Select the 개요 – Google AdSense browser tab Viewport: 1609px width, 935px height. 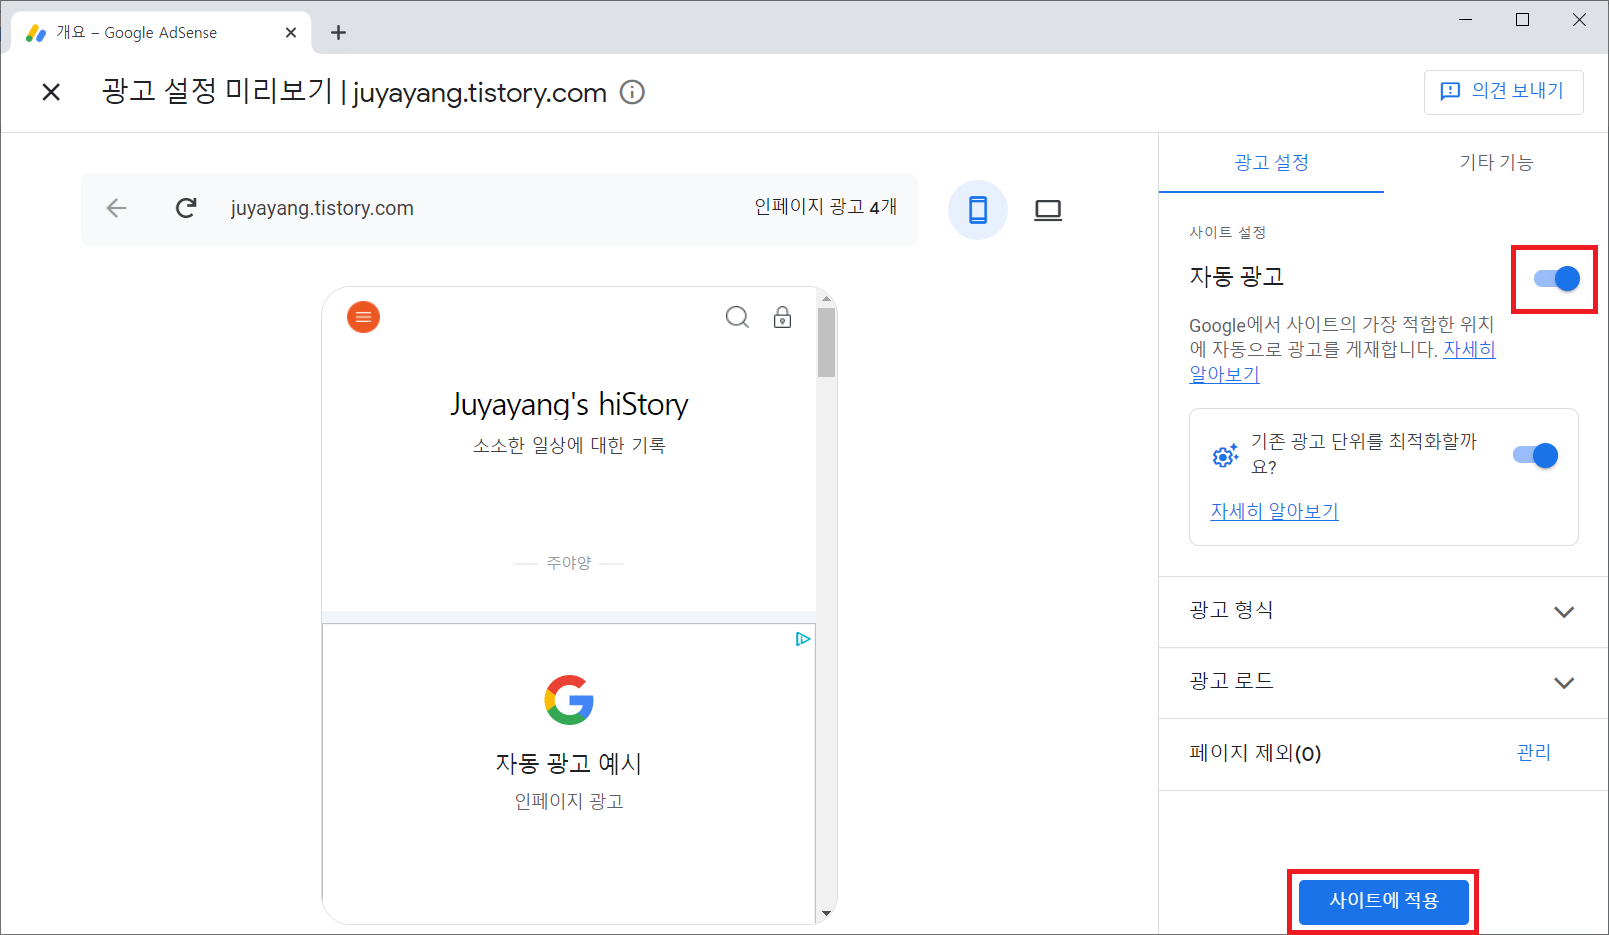(x=161, y=32)
